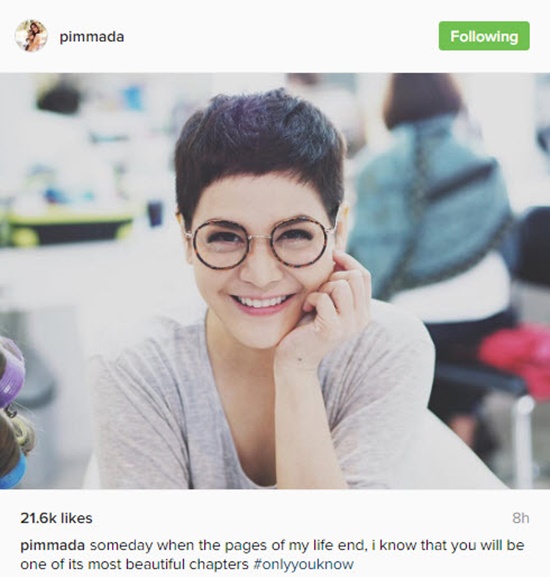Click the blurred person in the blue jacket
This screenshot has height=577, width=550.
tap(430, 206)
